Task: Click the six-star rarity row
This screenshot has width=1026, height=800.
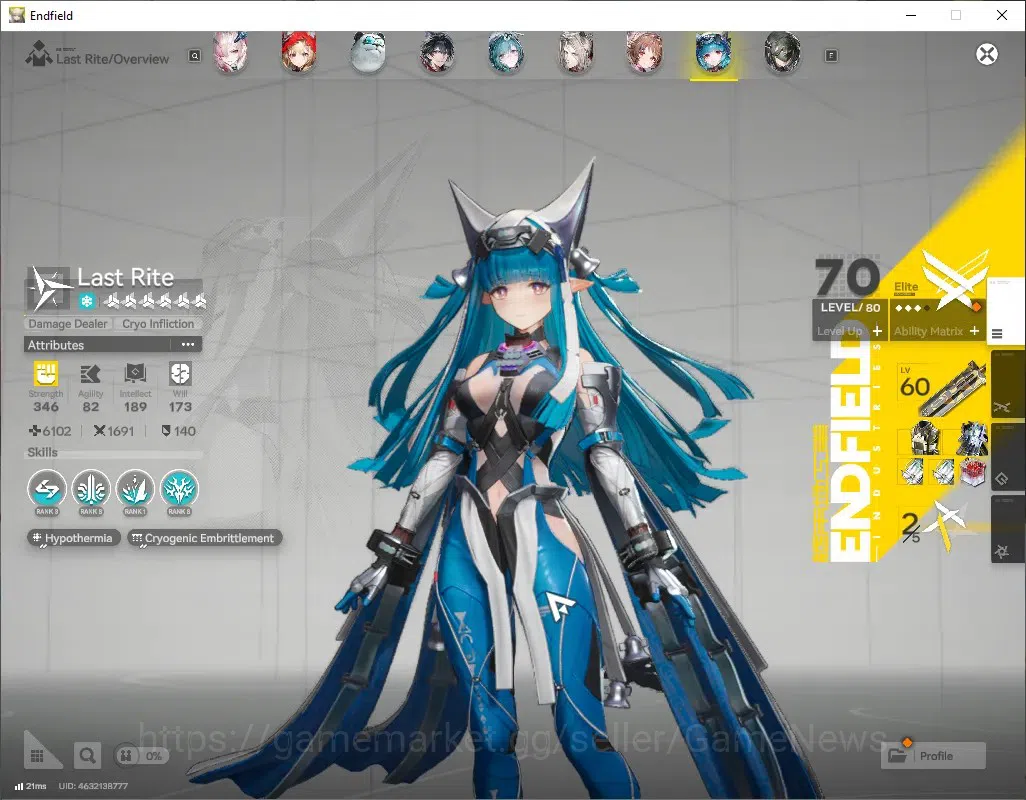Action: point(156,301)
